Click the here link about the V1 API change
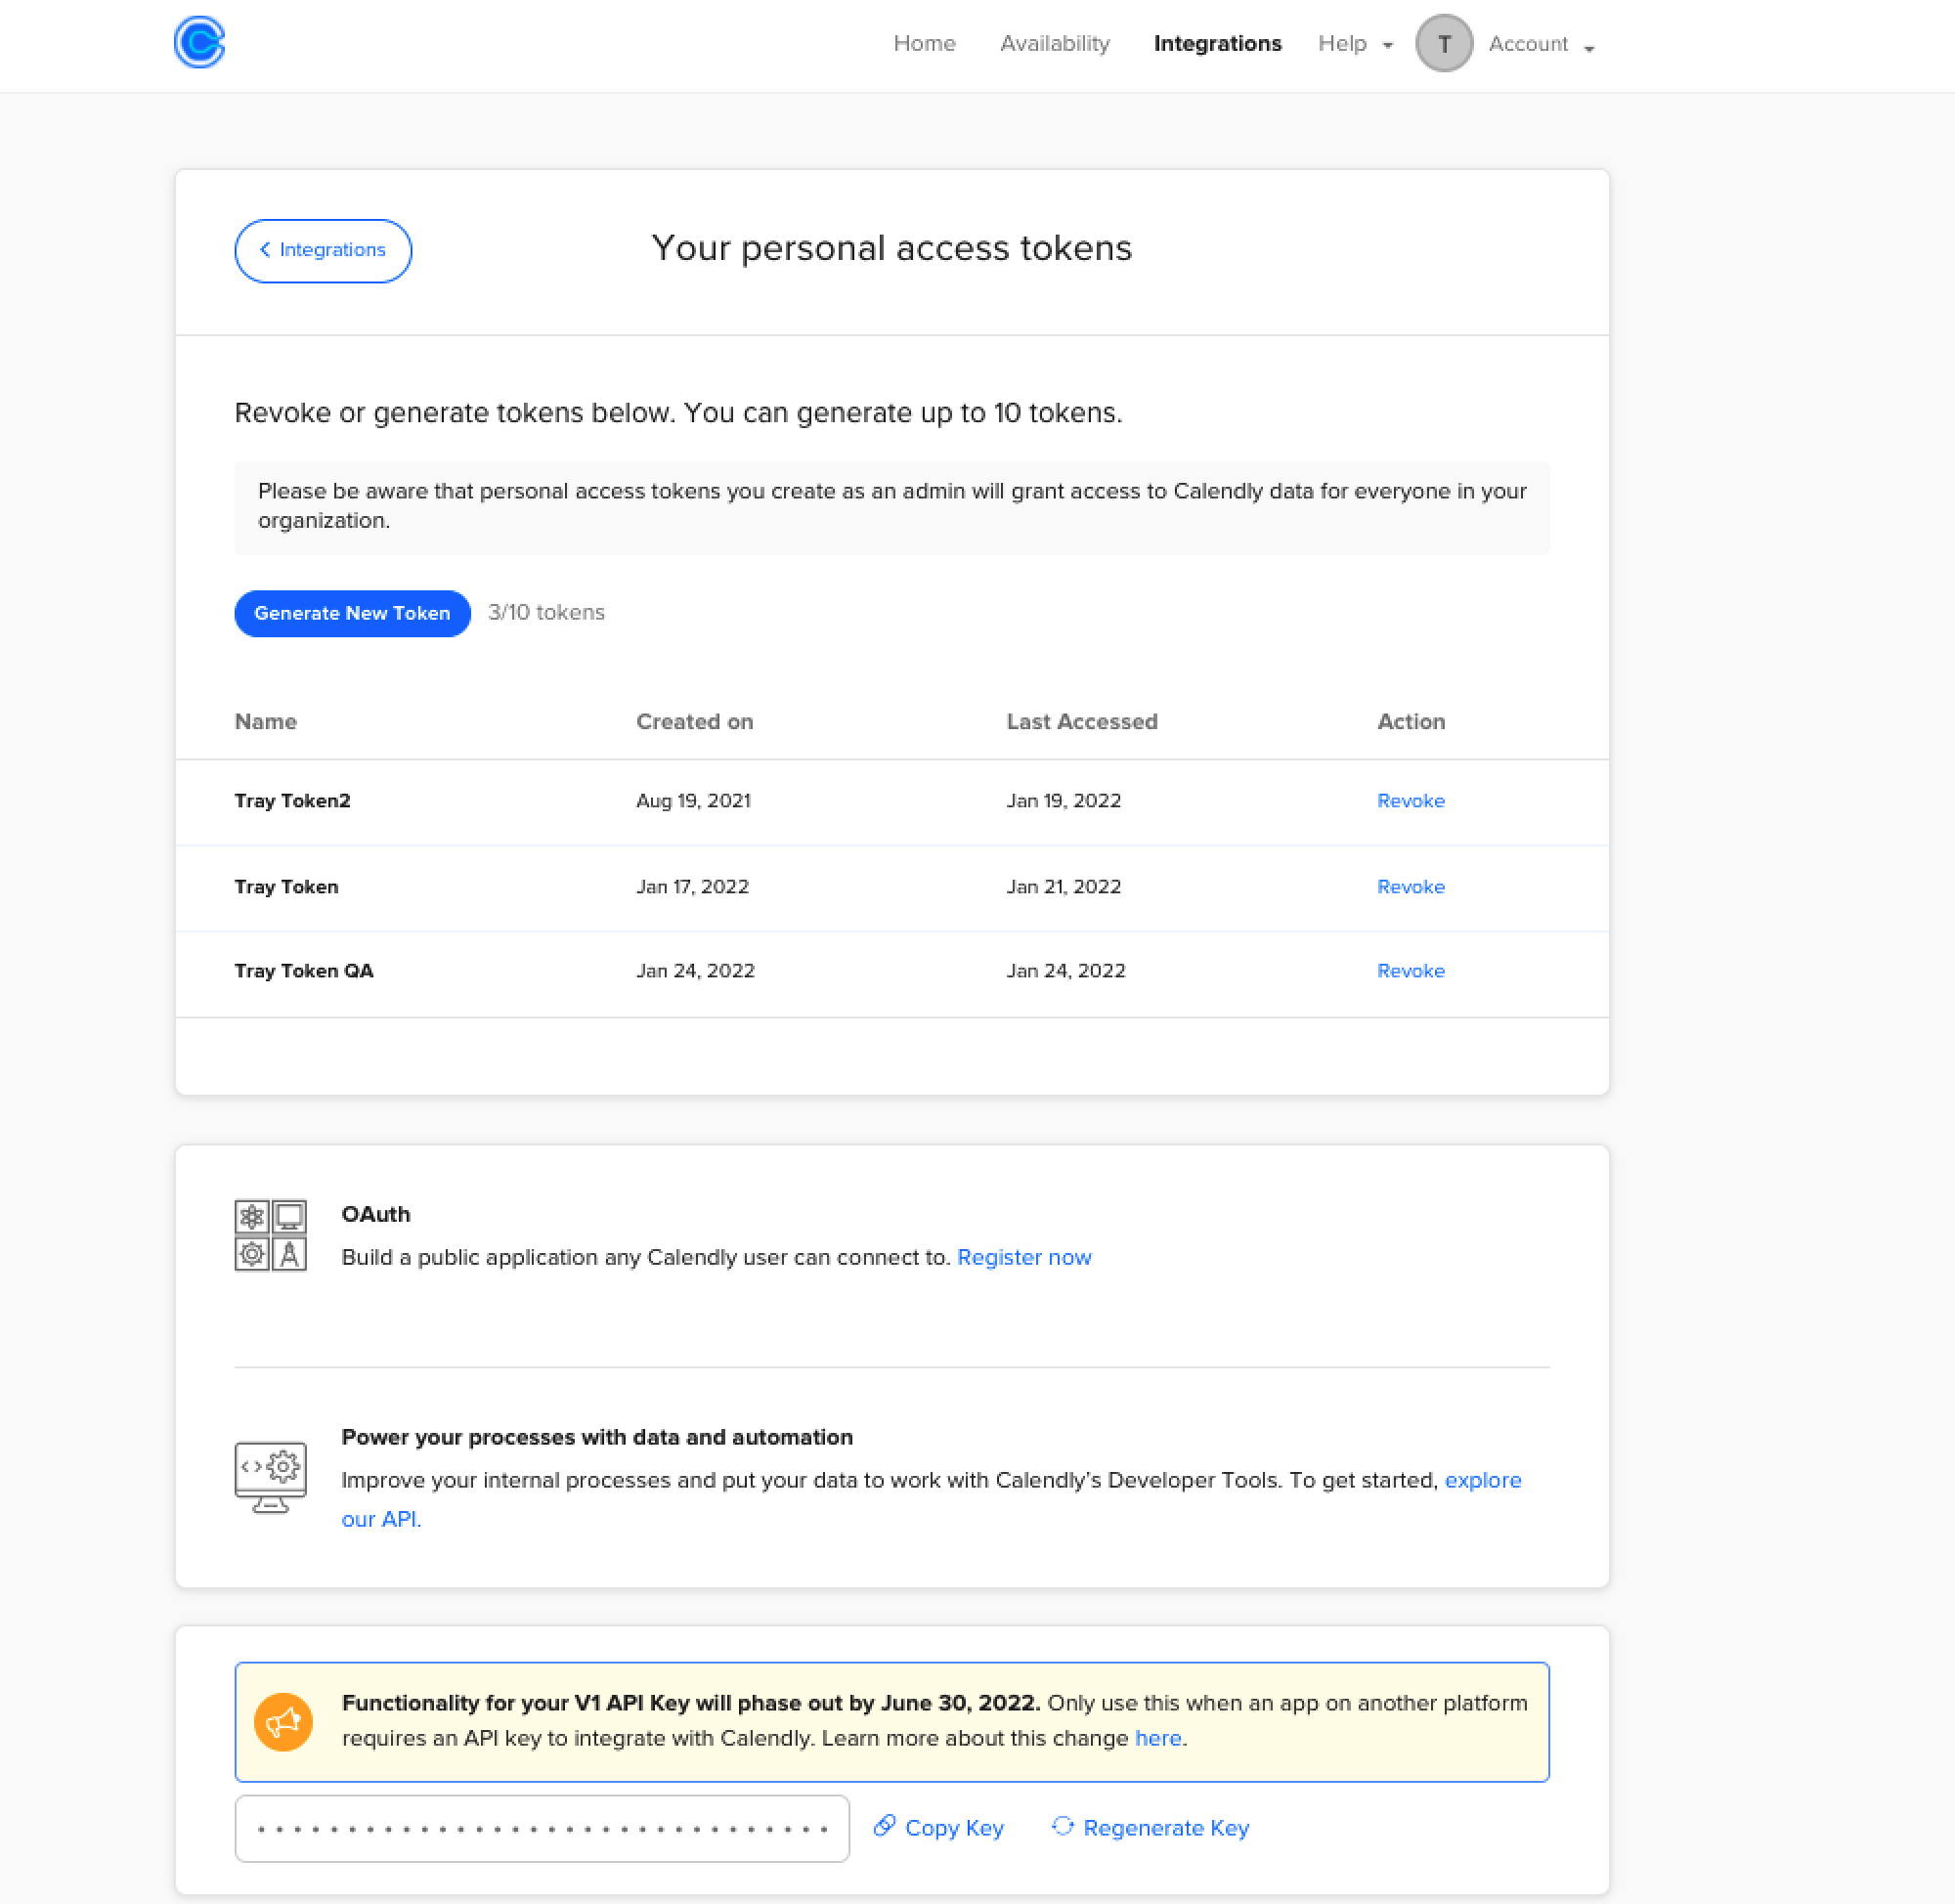1955x1904 pixels. (1158, 1738)
